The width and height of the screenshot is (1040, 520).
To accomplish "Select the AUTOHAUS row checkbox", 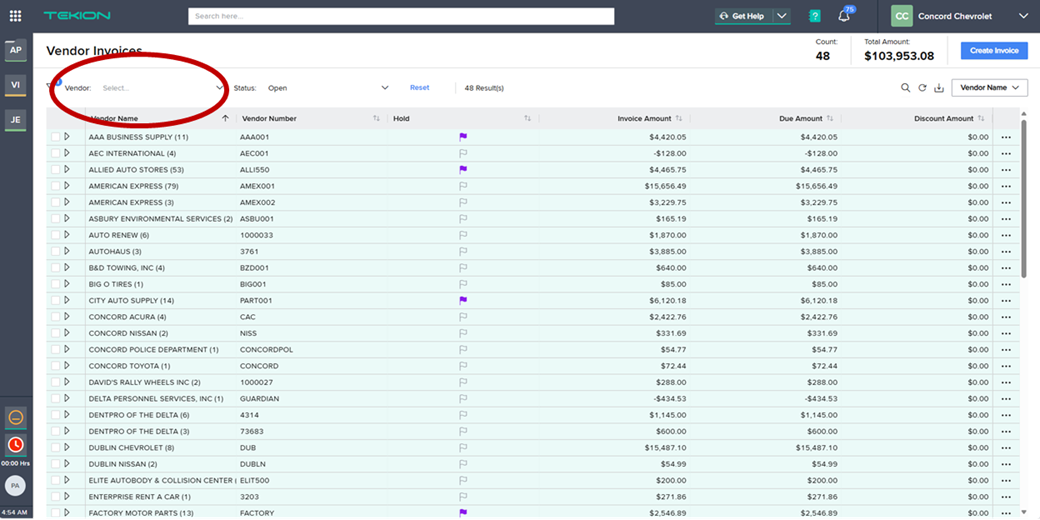I will pos(55,251).
